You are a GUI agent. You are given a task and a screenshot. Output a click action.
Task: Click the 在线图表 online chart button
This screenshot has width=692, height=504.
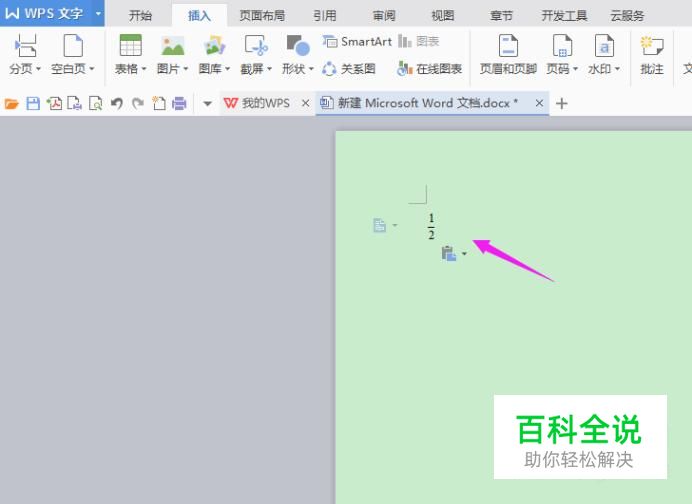[x=429, y=69]
